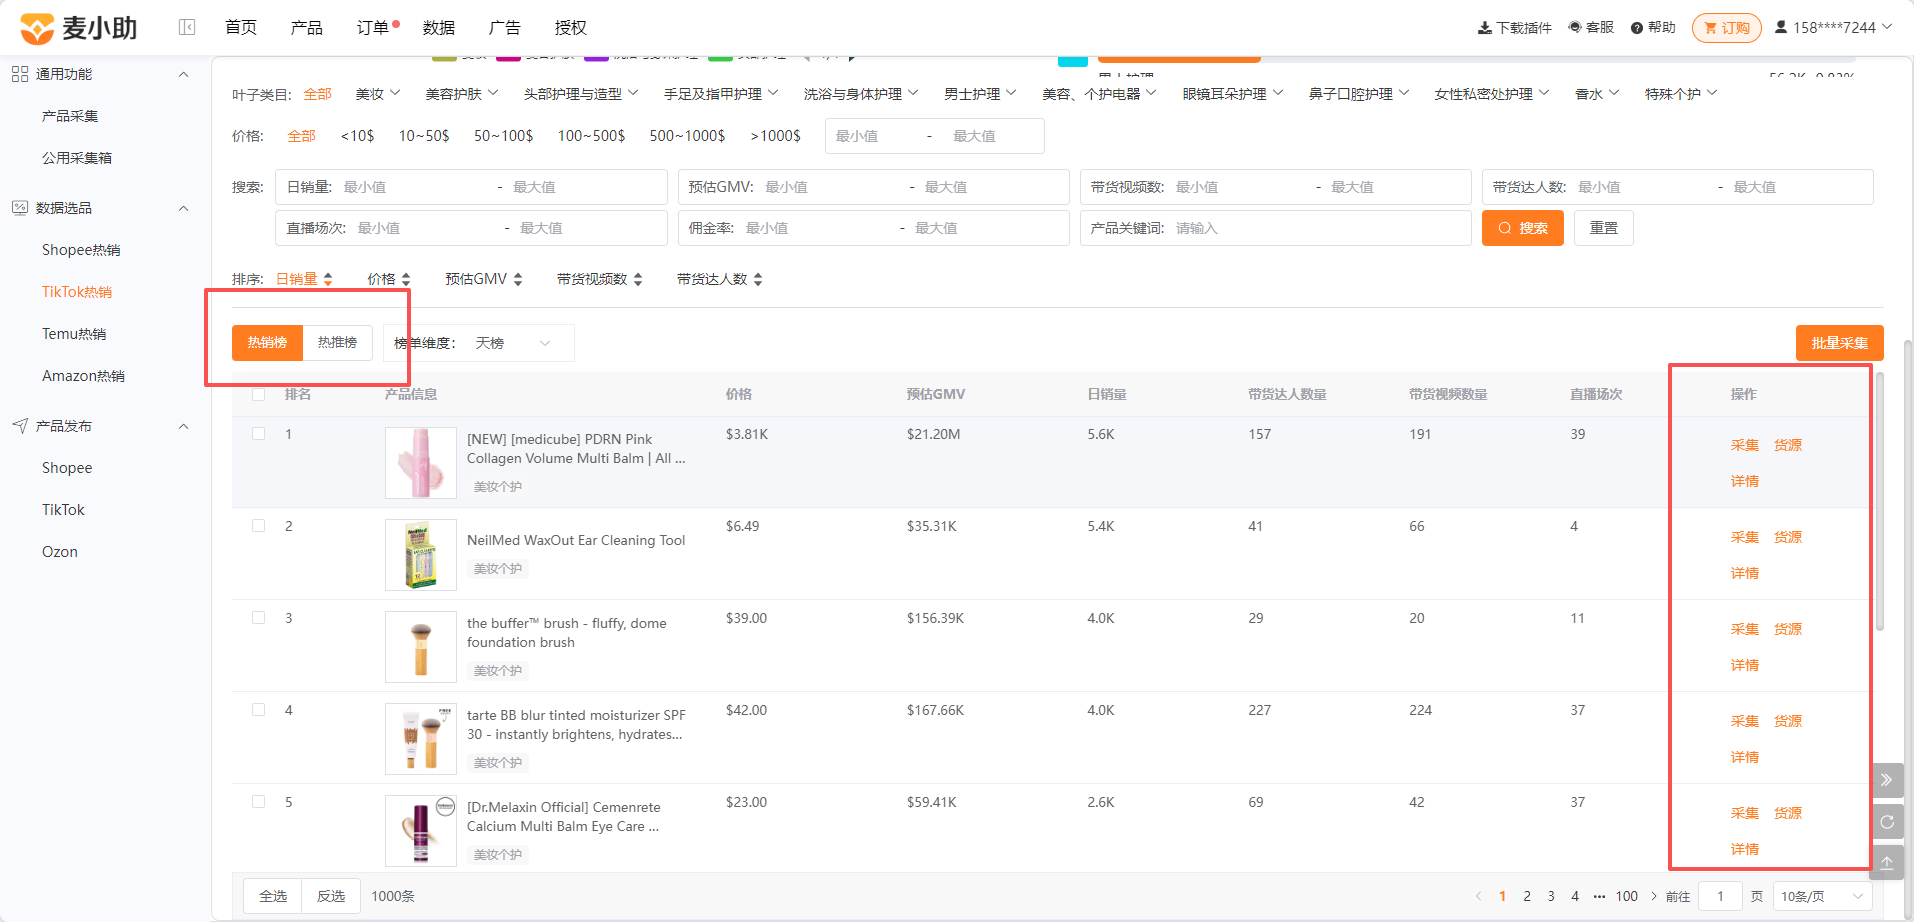Collapse the 数据选品 section
Screen dimensions: 1914x922
(183, 209)
